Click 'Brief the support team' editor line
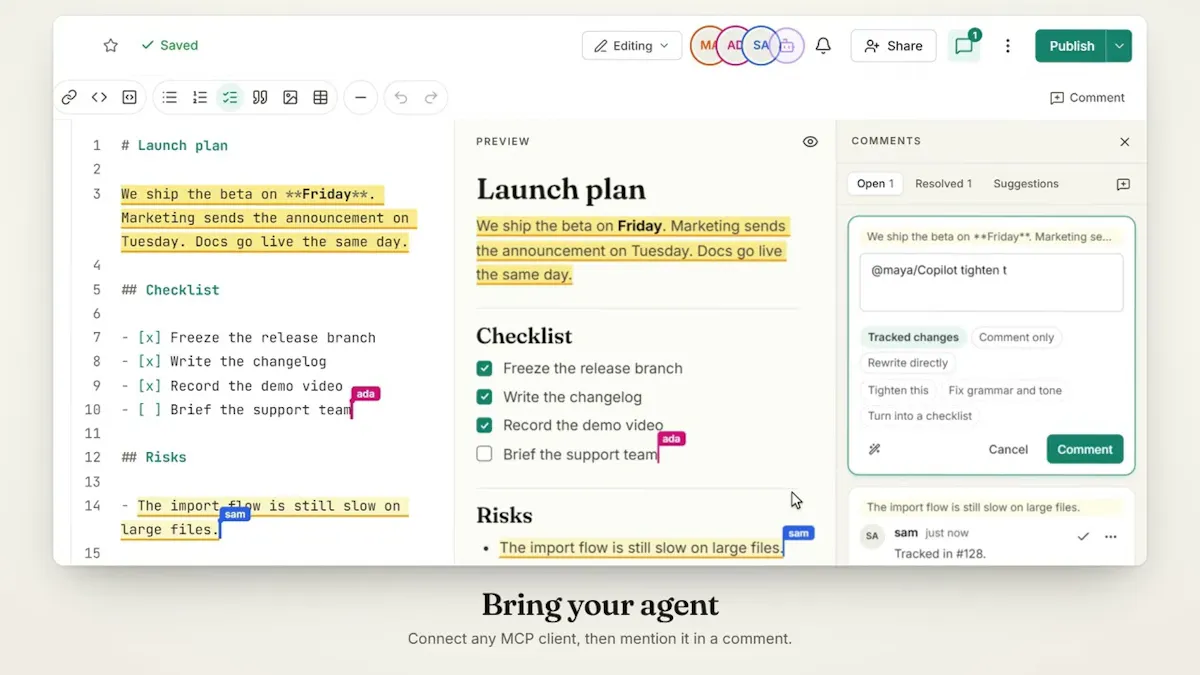Image resolution: width=1200 pixels, height=675 pixels. [x=236, y=410]
